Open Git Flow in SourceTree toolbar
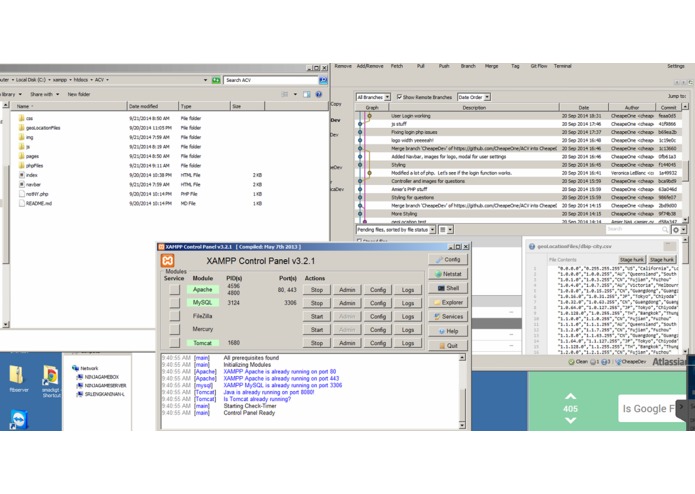Viewport: 695px width, 494px height. (539, 66)
